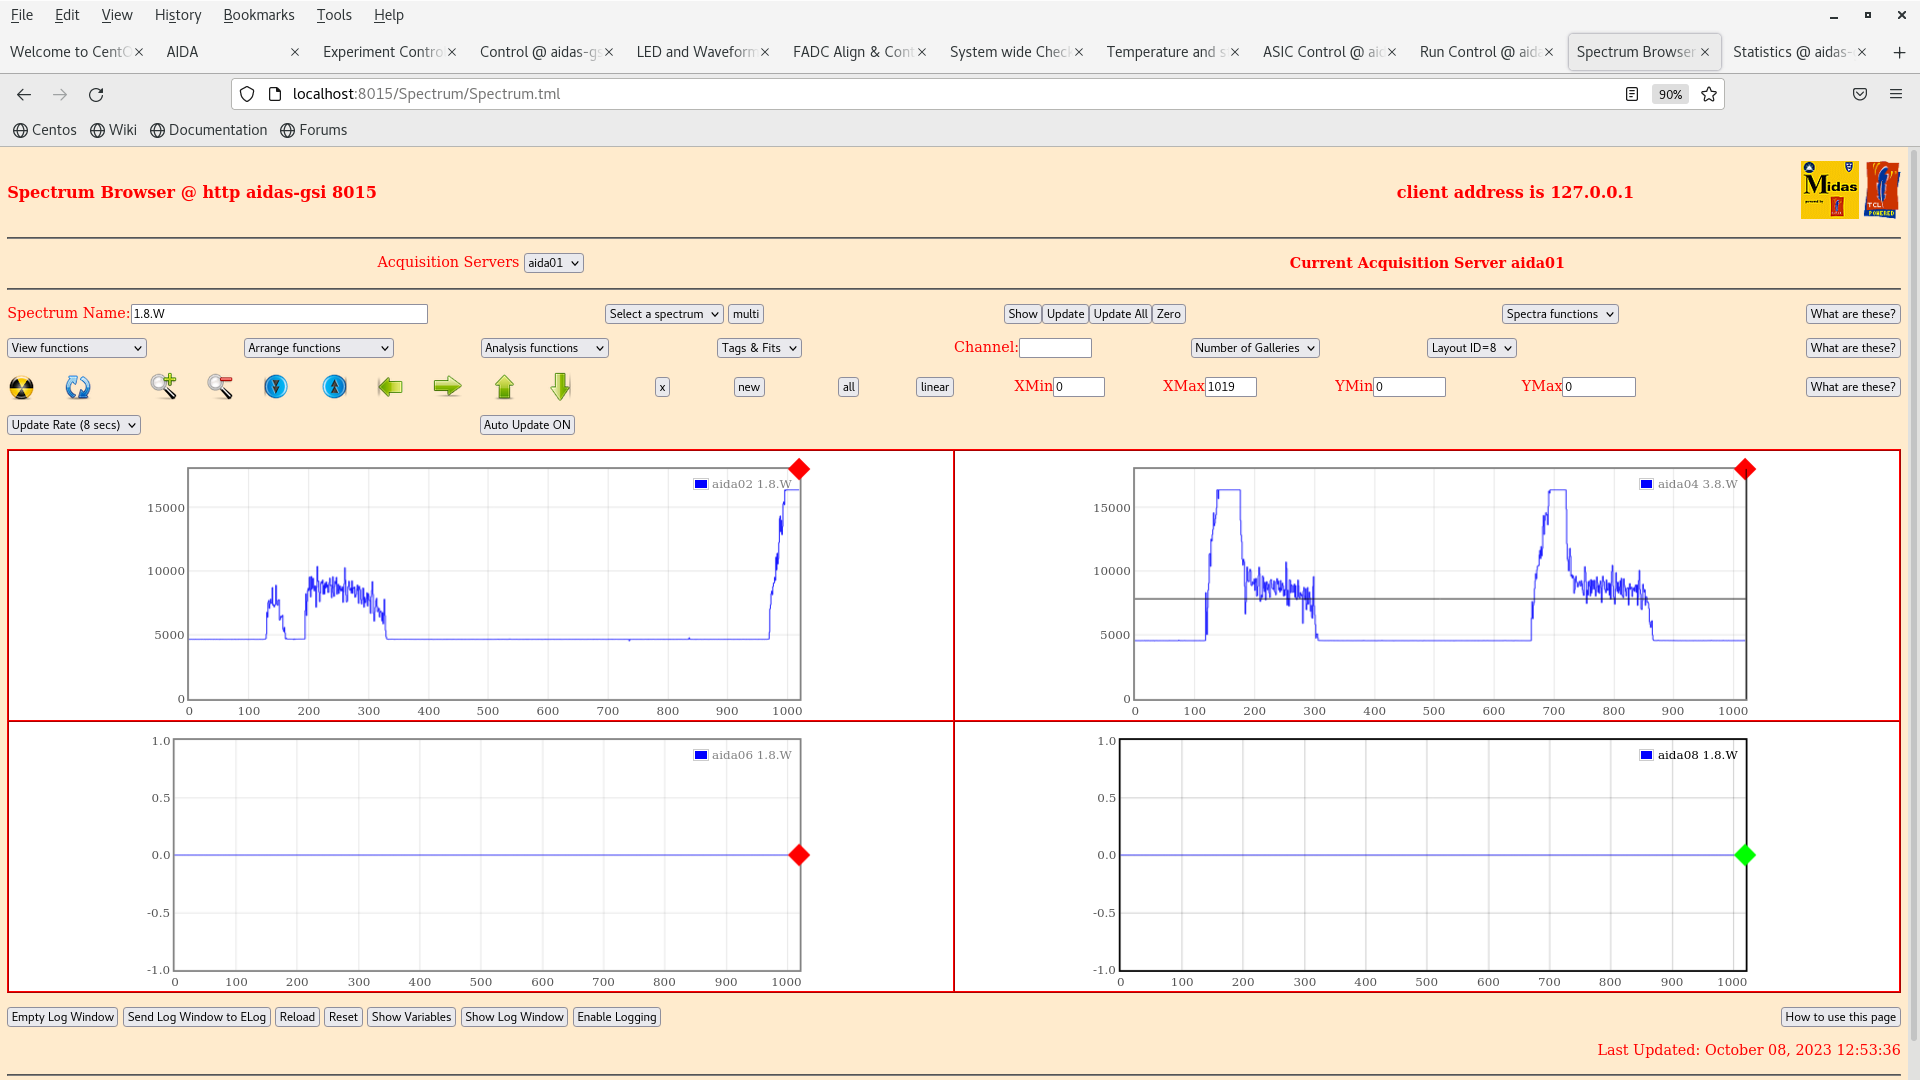The width and height of the screenshot is (1920, 1080).
Task: Select the green diamond marker on aida08
Action: (x=1745, y=855)
